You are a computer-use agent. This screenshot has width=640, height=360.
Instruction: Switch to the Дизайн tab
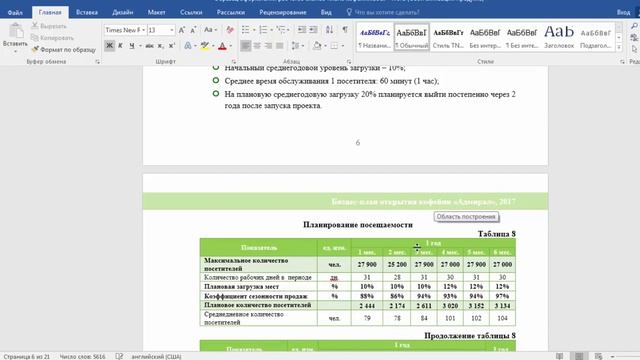click(123, 12)
